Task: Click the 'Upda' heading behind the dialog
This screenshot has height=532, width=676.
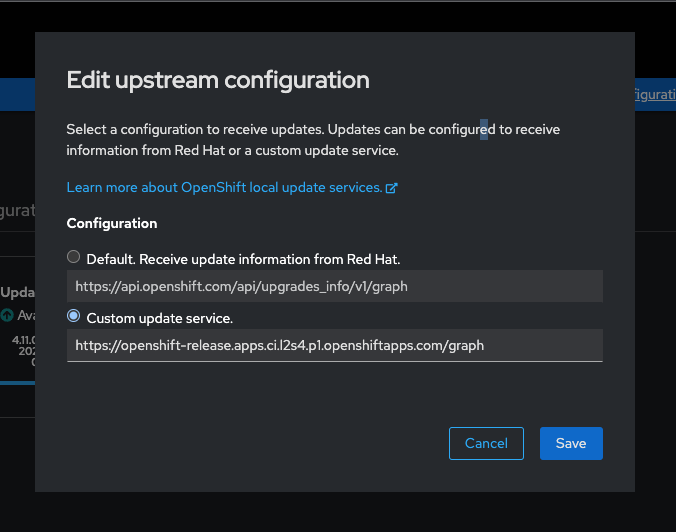Action: click(x=18, y=292)
